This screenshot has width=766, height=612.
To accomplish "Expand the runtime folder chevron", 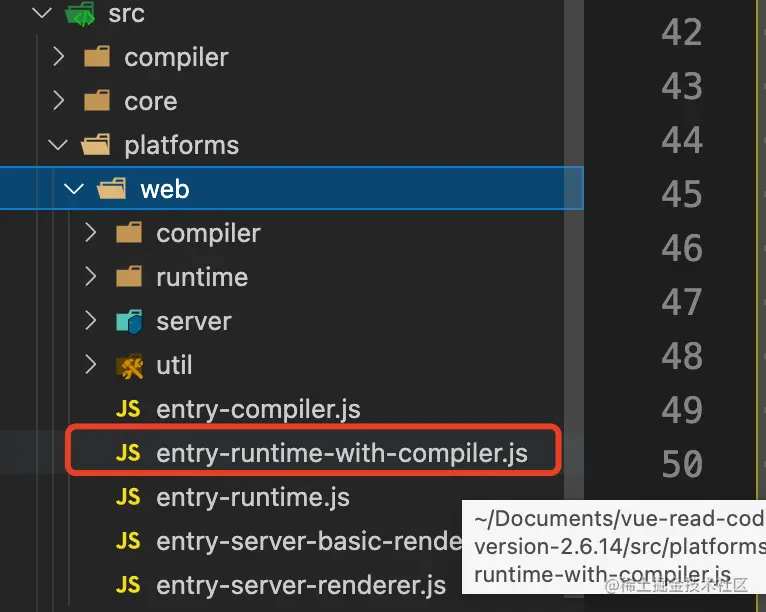I will click(91, 277).
